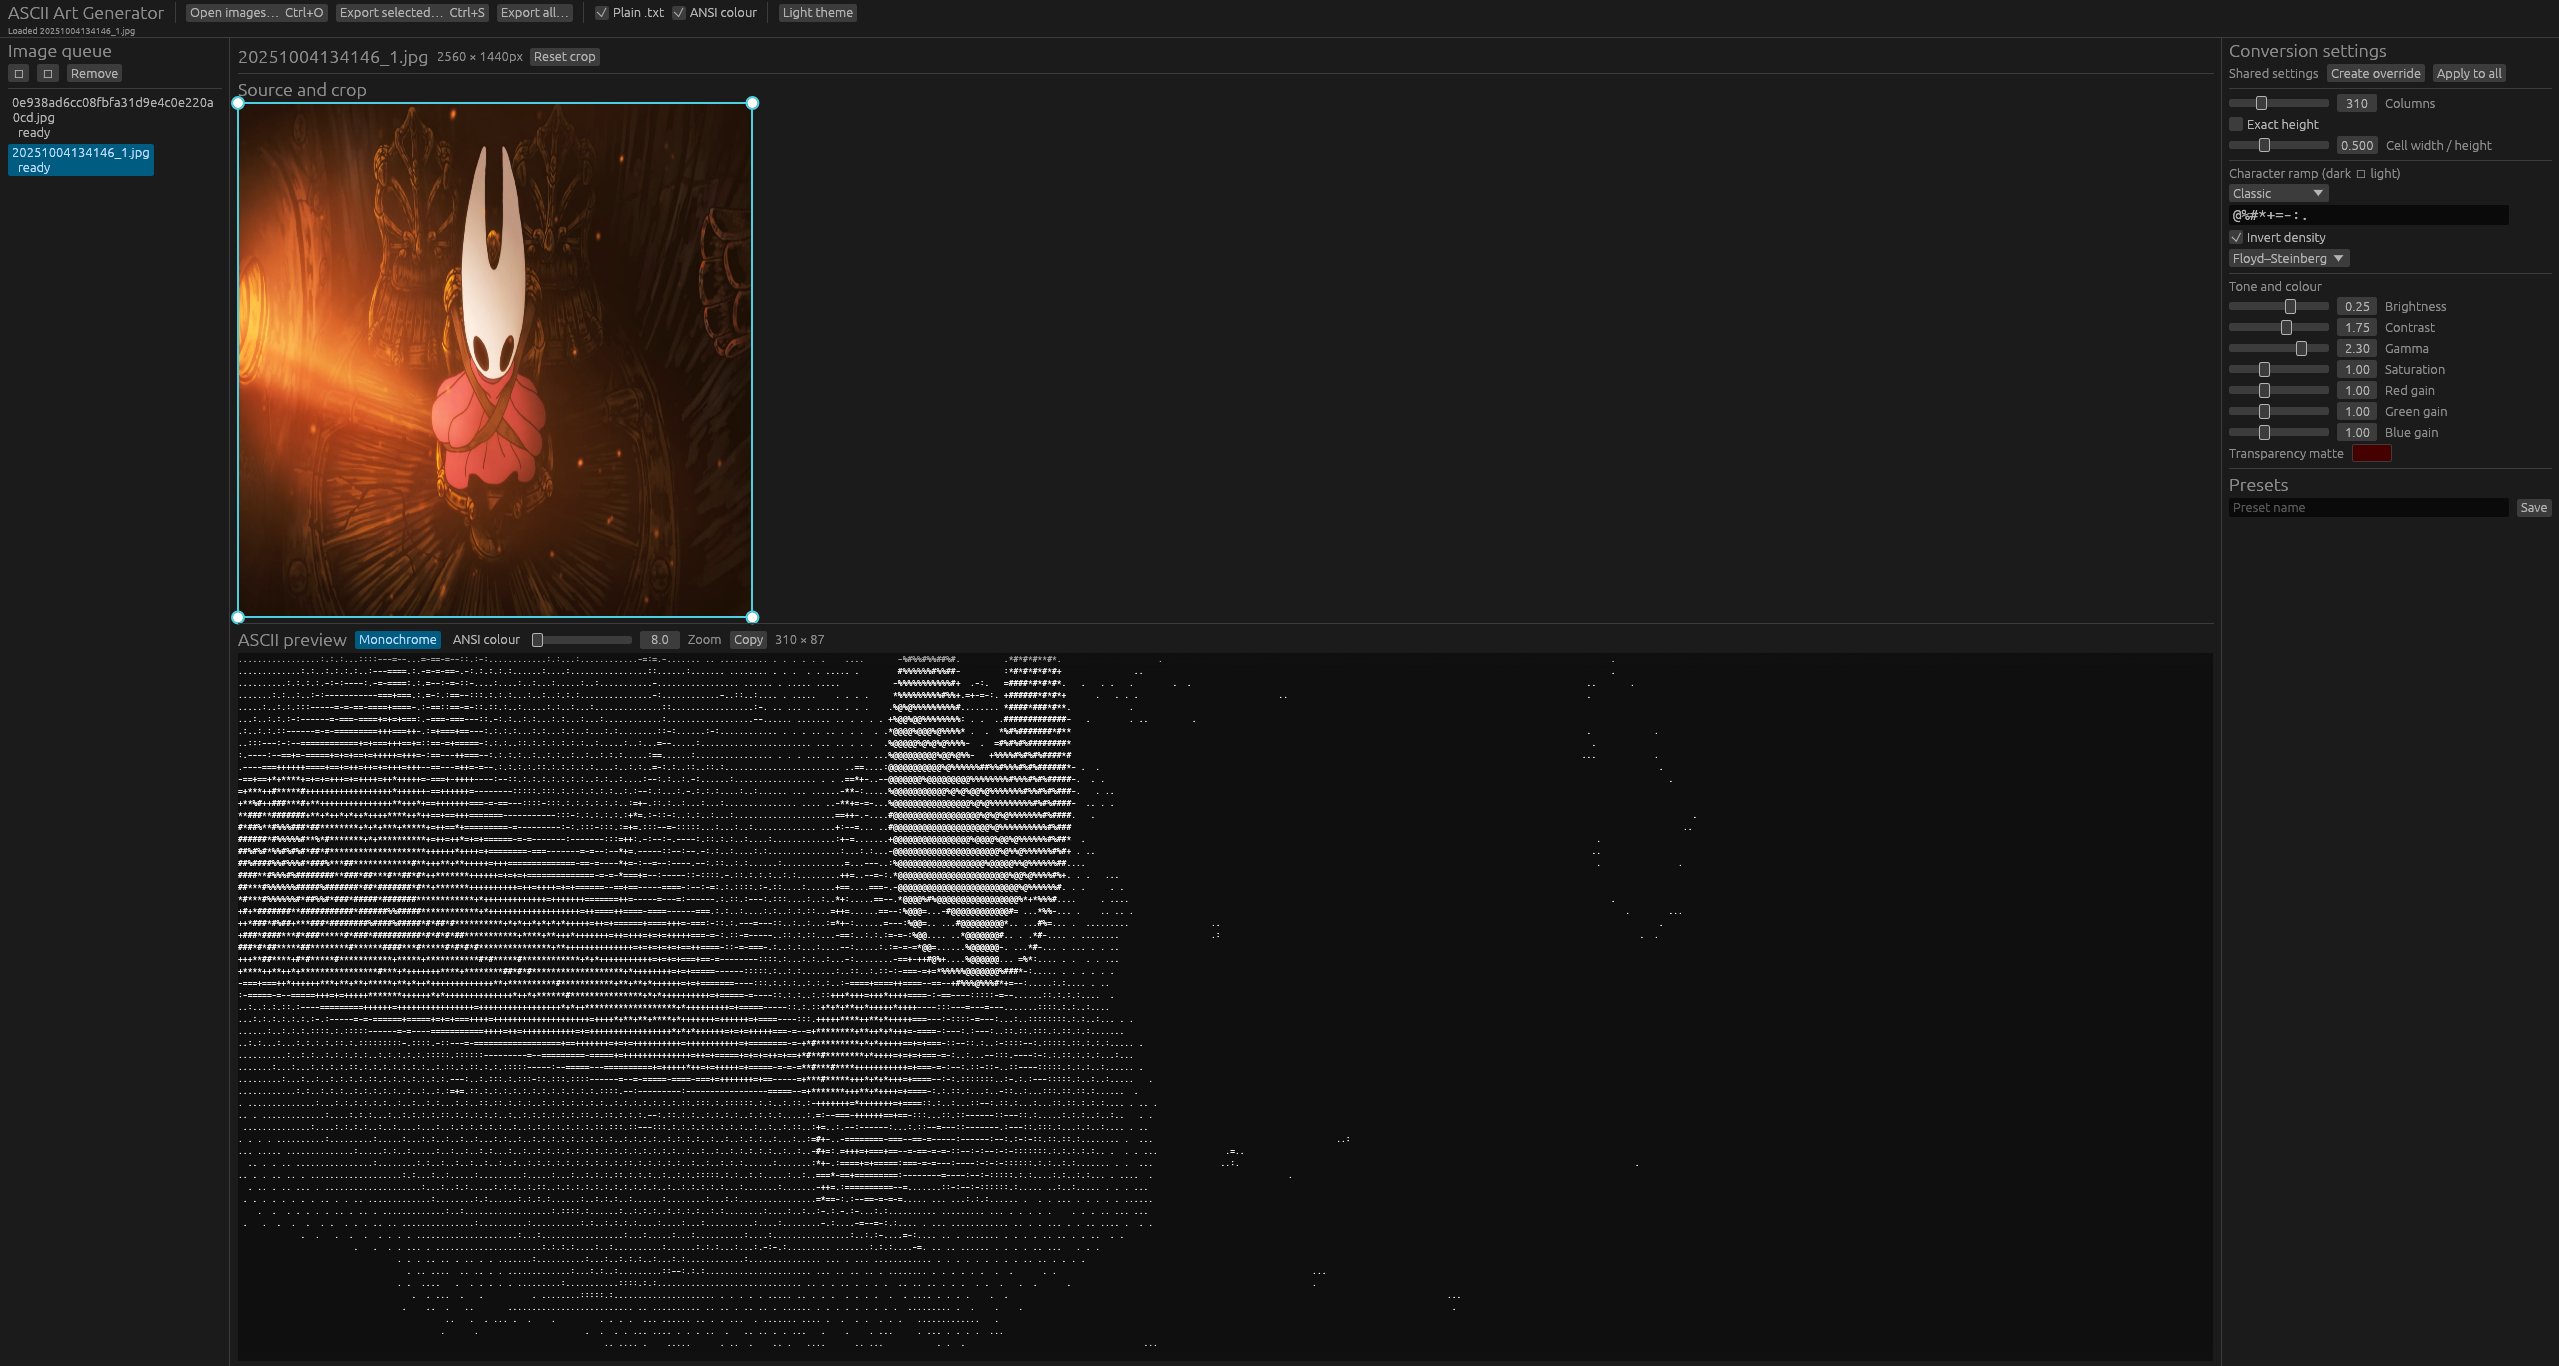Click the square icon button directly beside Remove

[47, 74]
